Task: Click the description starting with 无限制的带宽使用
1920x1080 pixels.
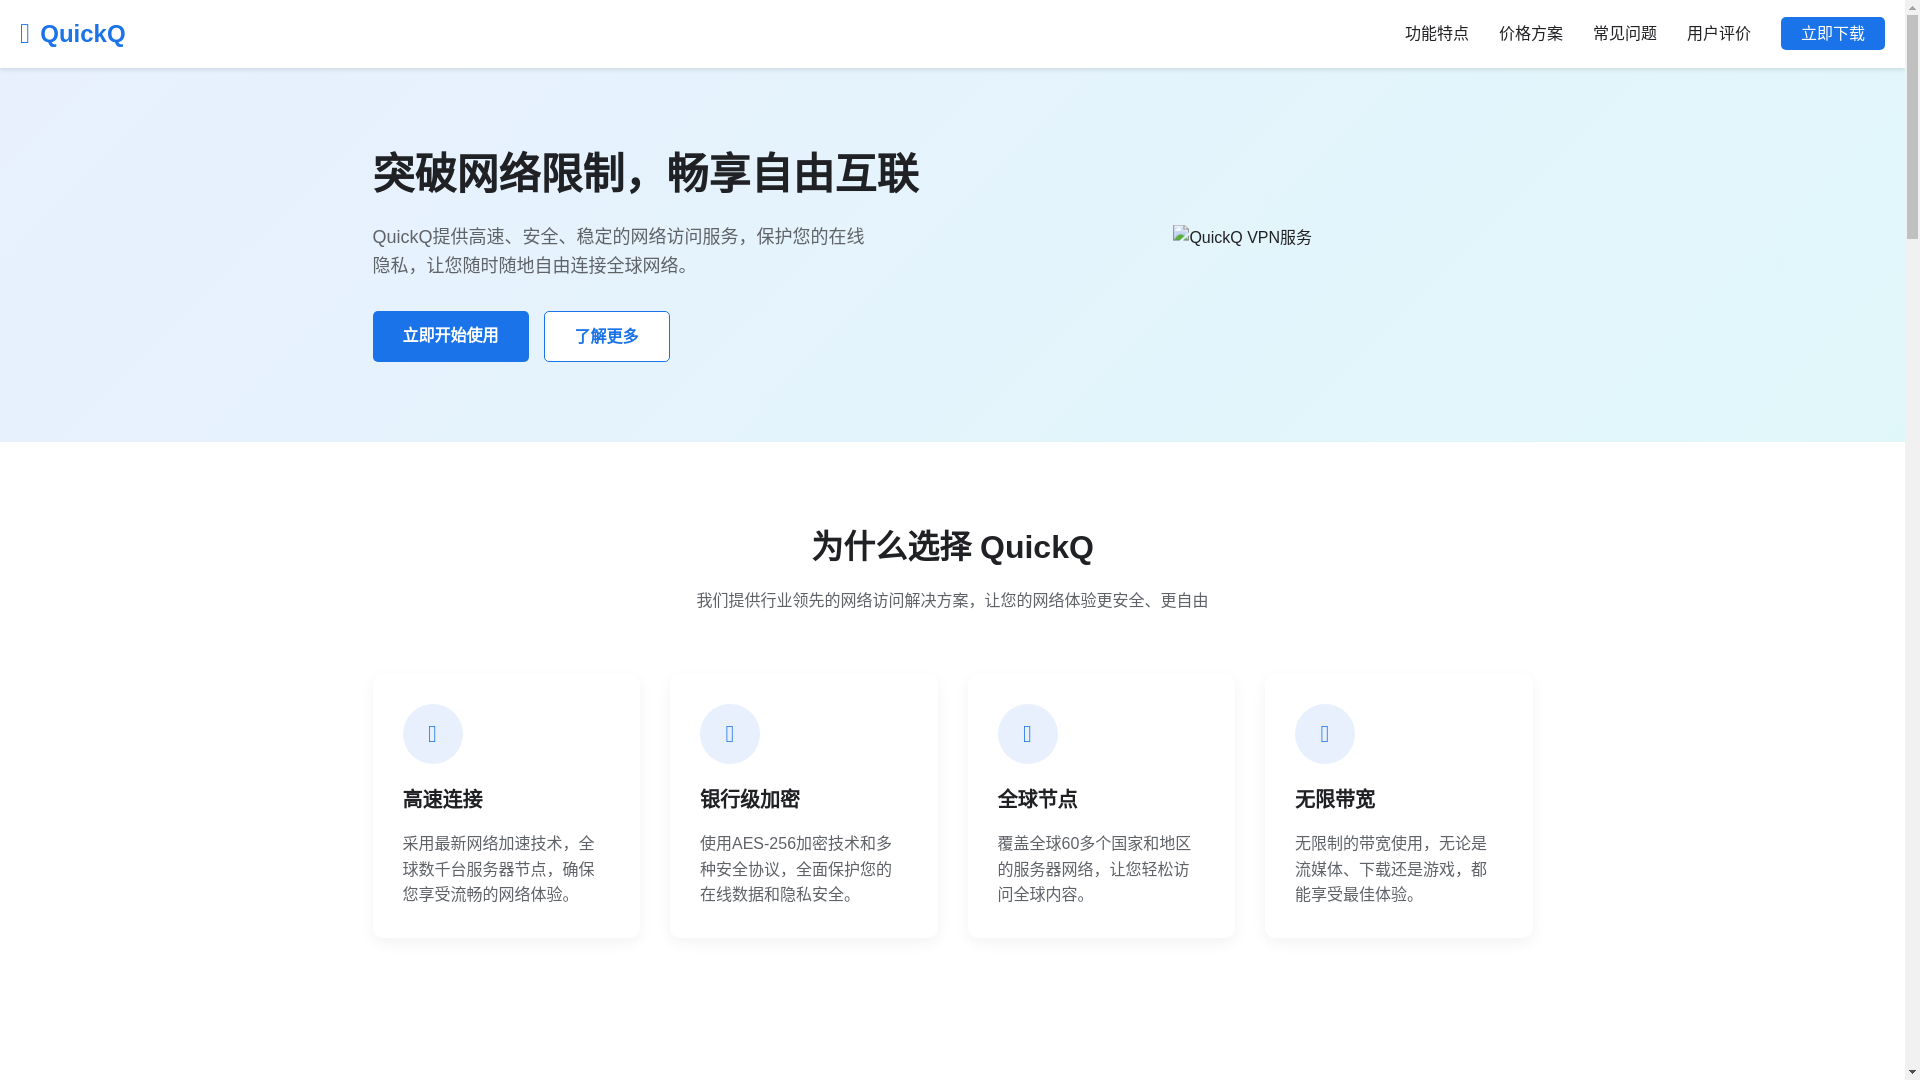Action: pos(1391,869)
